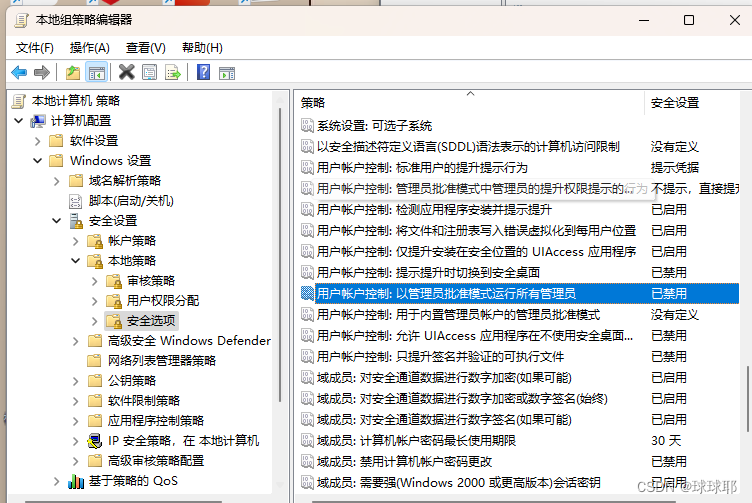The height and width of the screenshot is (503, 752).
Task: Expand the 域名解析策略 tree node
Action: coord(57,181)
